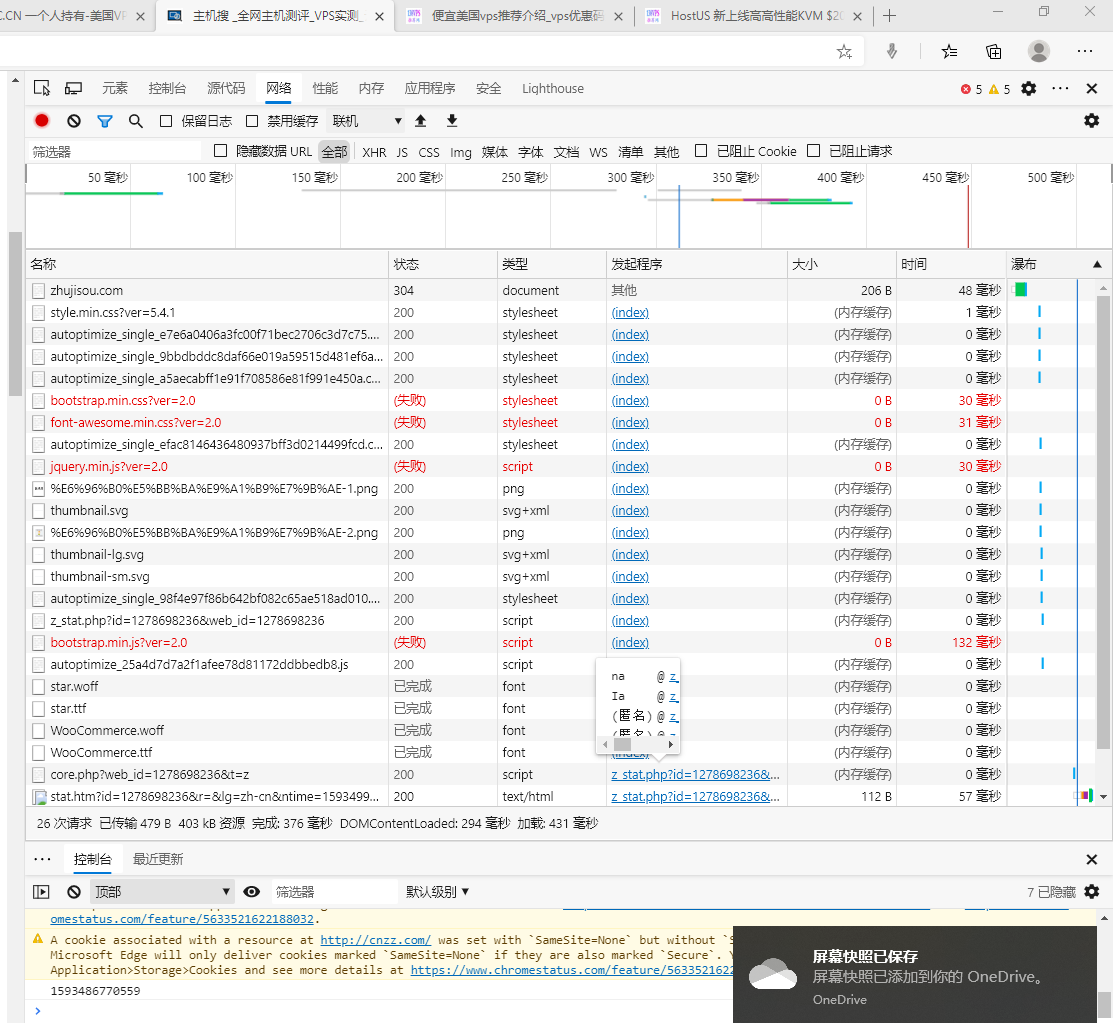
Task: Enable 保留日志 preserve log checkbox
Action: pos(166,121)
